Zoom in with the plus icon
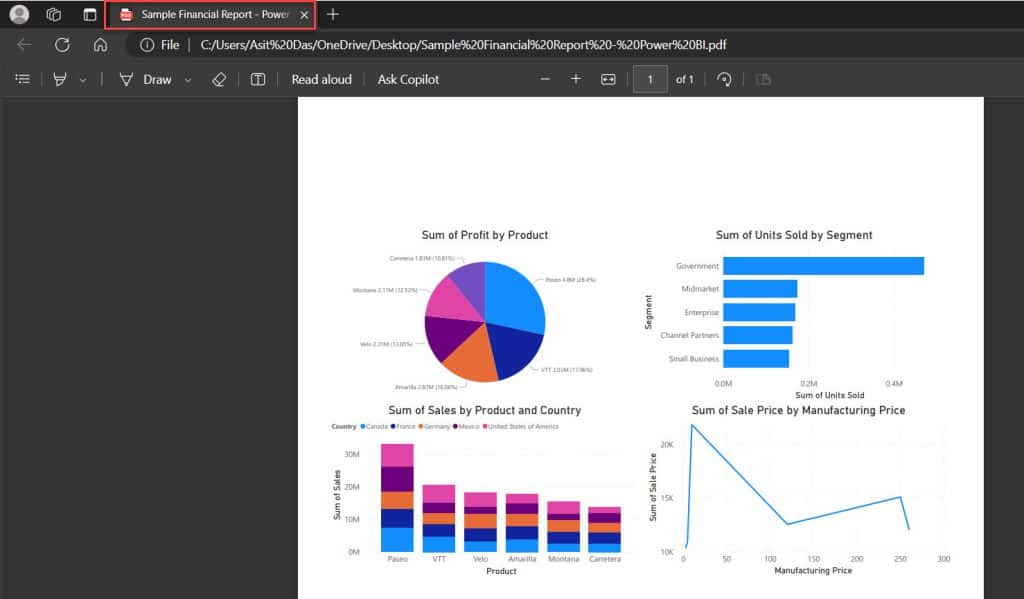 click(575, 79)
